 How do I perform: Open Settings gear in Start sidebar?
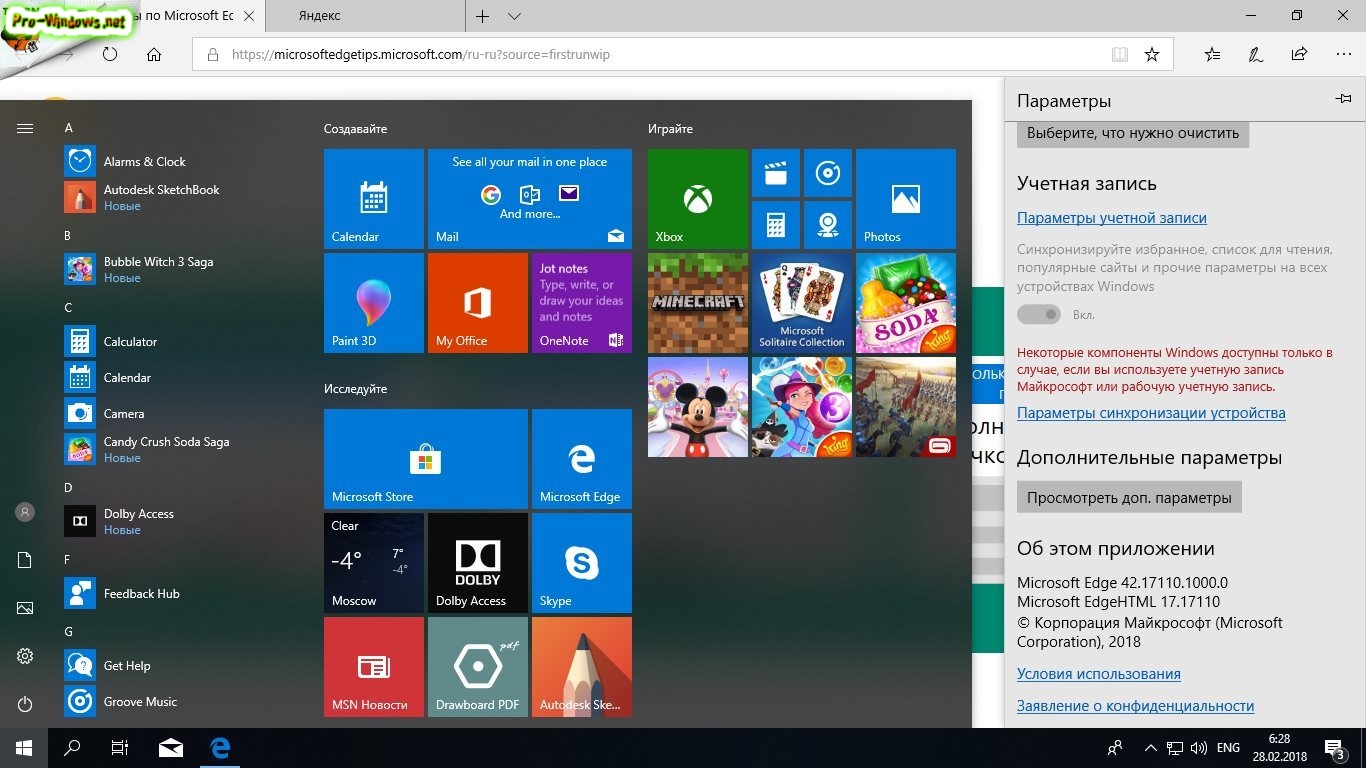(25, 656)
